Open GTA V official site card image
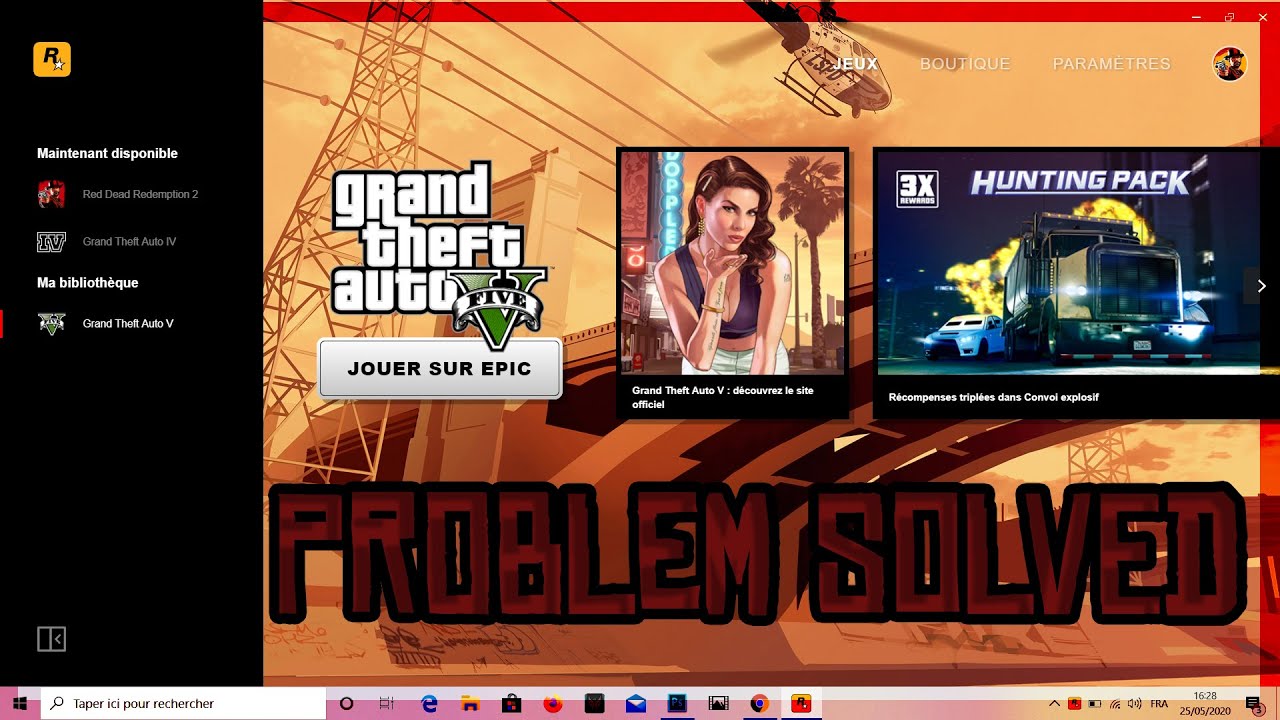1280x720 pixels. click(733, 263)
